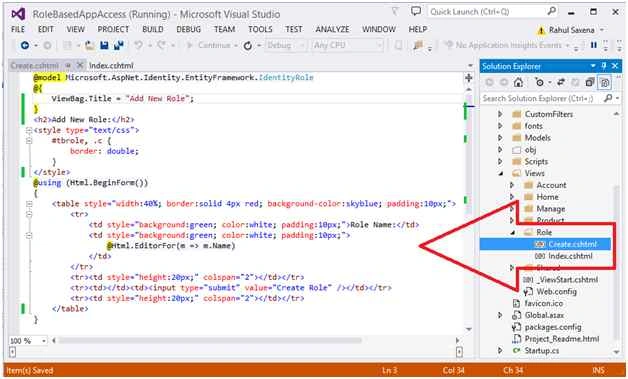Click the Quick Launch search icon
The height and width of the screenshot is (379, 628).
click(x=552, y=11)
